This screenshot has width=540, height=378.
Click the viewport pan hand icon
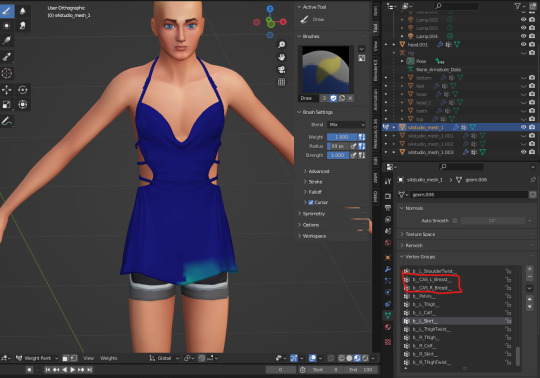[281, 57]
